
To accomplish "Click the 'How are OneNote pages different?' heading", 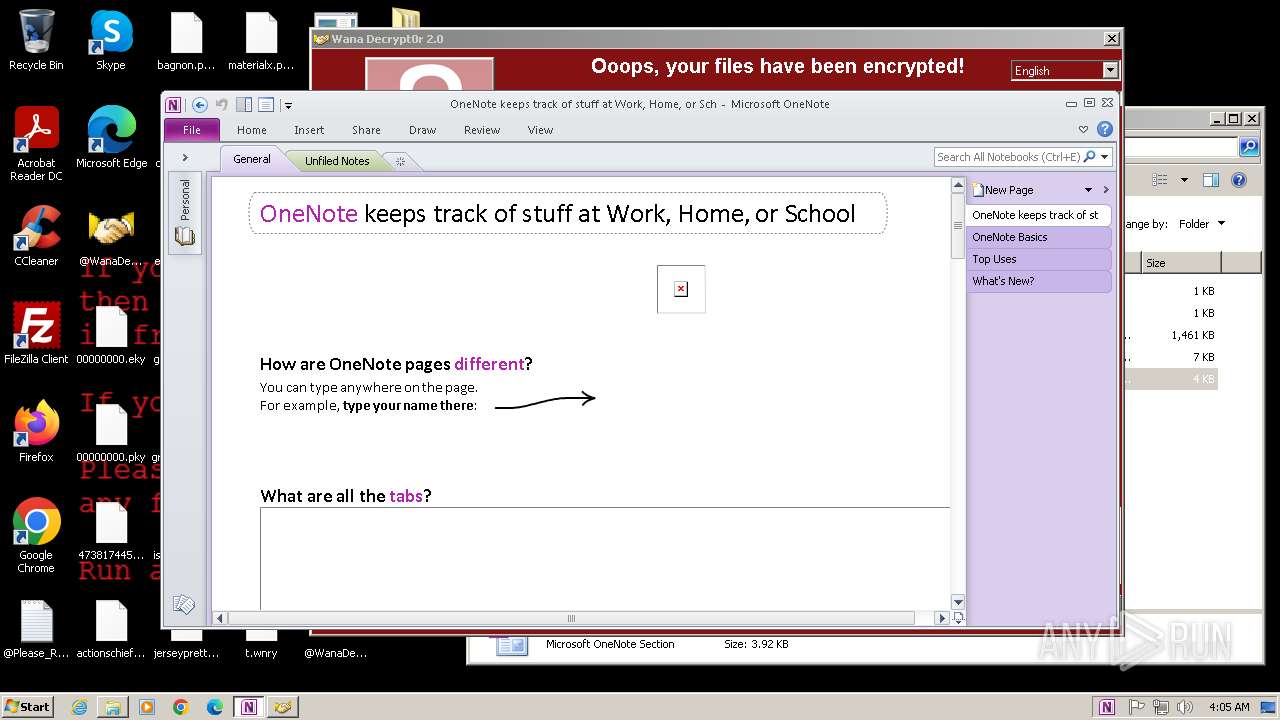I will (396, 364).
